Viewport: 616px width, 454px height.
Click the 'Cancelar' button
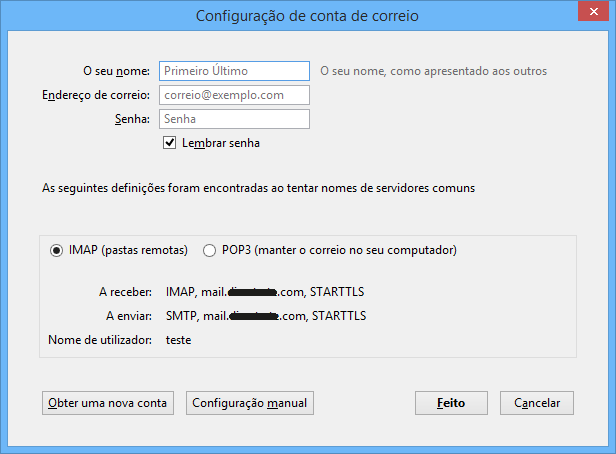(x=537, y=403)
